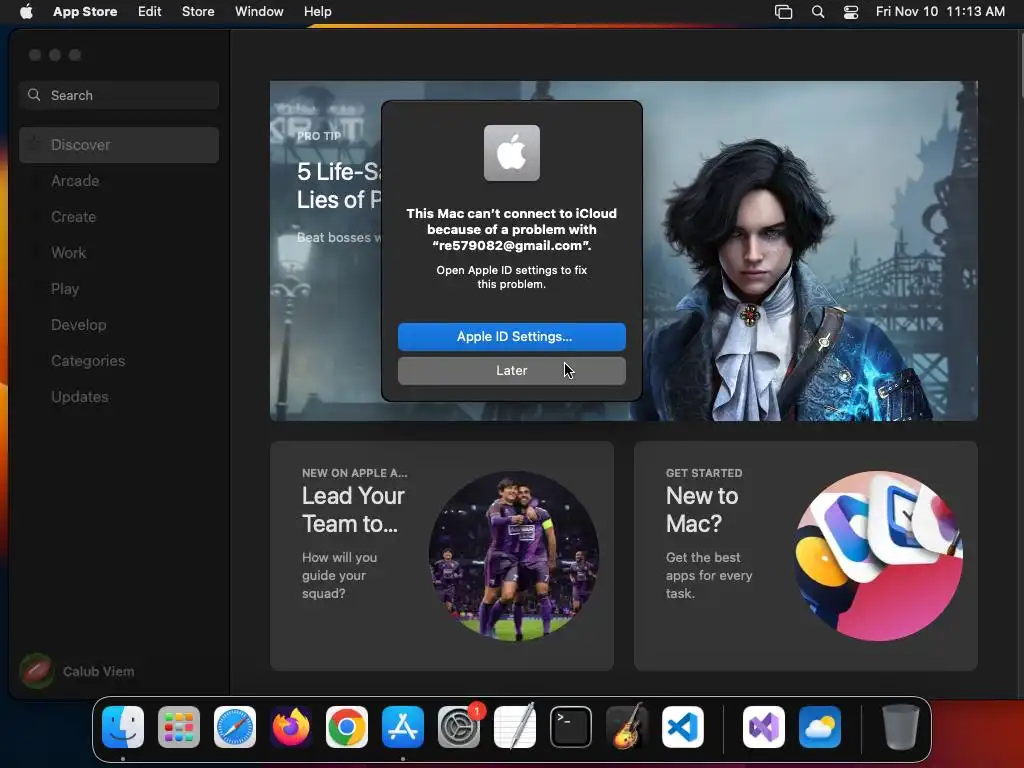Open the cloud weather app in Dock
This screenshot has height=768, width=1024.
click(820, 727)
